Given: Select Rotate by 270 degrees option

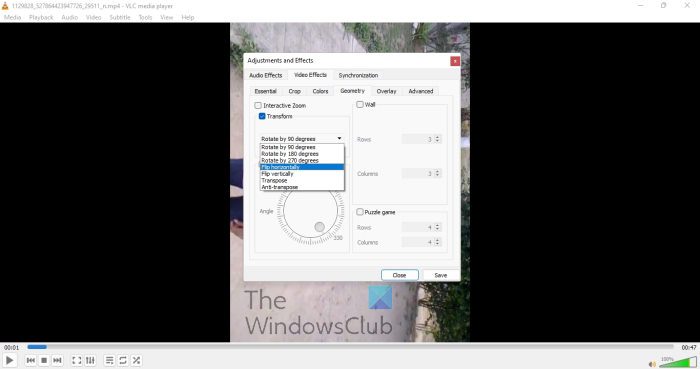Looking at the screenshot, I should pos(302,160).
